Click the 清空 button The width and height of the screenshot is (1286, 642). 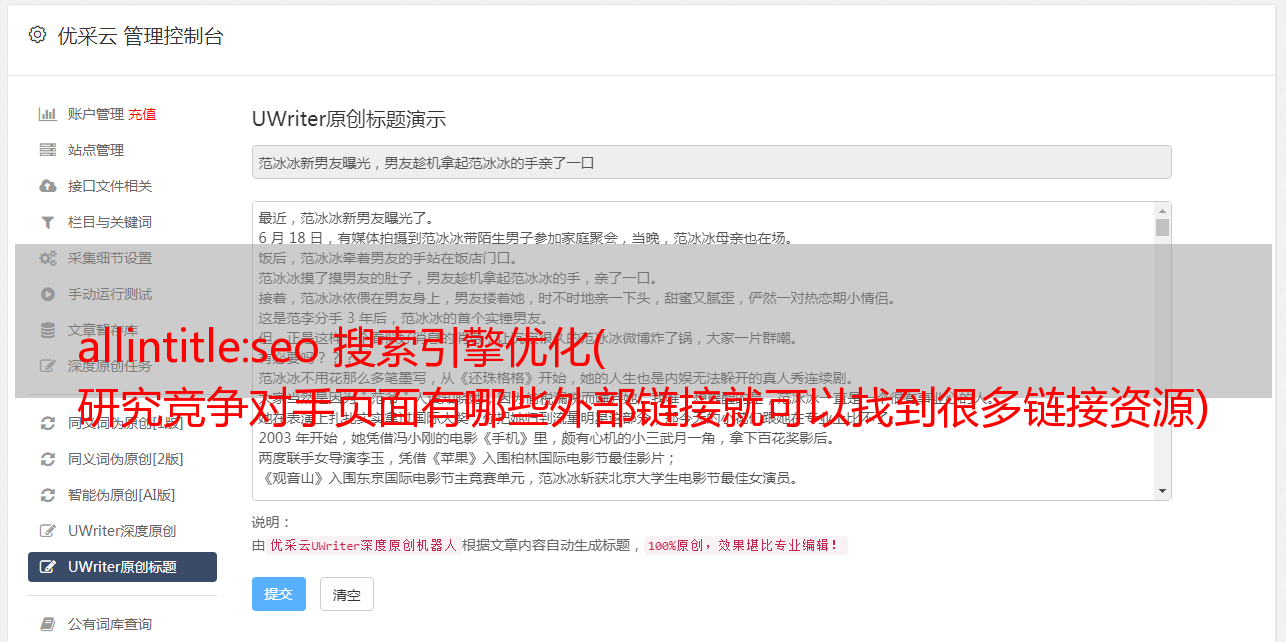point(346,594)
